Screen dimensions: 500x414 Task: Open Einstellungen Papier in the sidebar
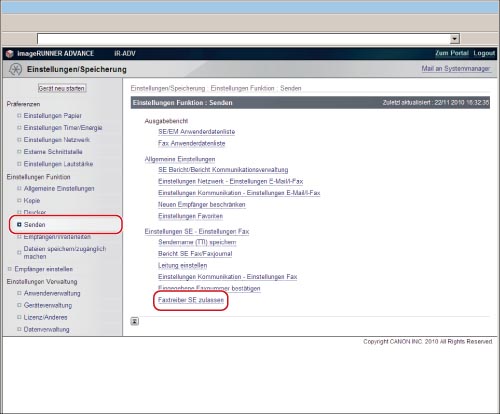pyautogui.click(x=53, y=116)
